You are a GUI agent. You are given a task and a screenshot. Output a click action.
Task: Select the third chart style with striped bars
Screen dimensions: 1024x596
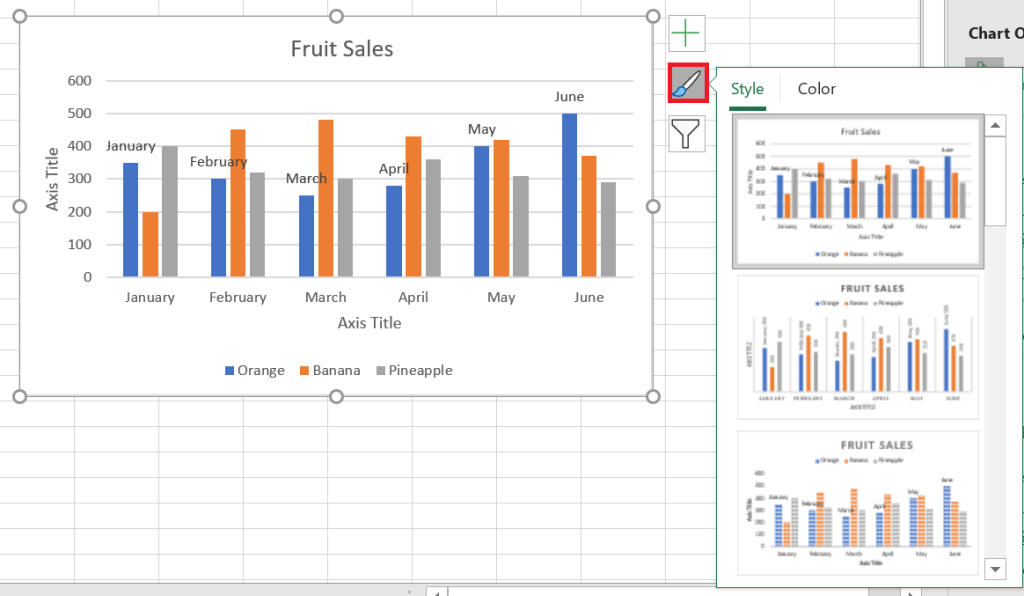(858, 502)
